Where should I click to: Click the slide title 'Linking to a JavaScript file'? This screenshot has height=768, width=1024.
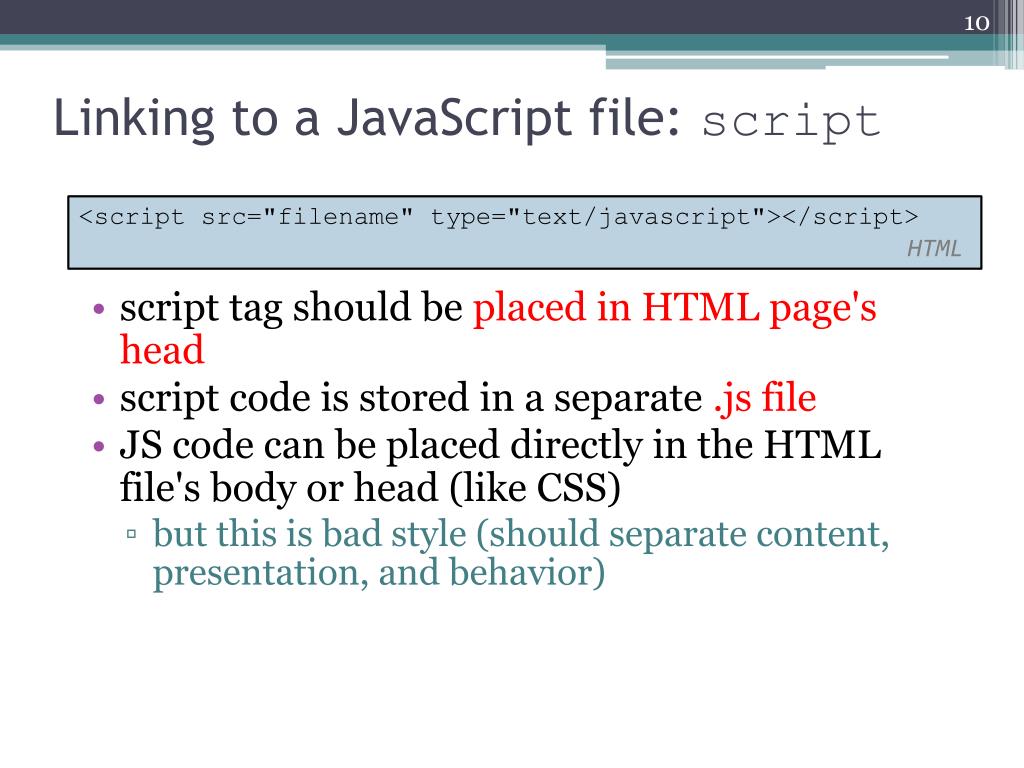[x=367, y=119]
